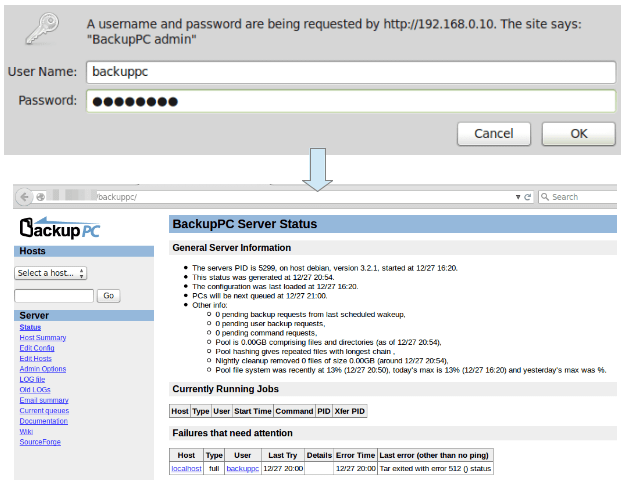Click the BackupPC logo
The image size is (635, 486).
[60, 228]
